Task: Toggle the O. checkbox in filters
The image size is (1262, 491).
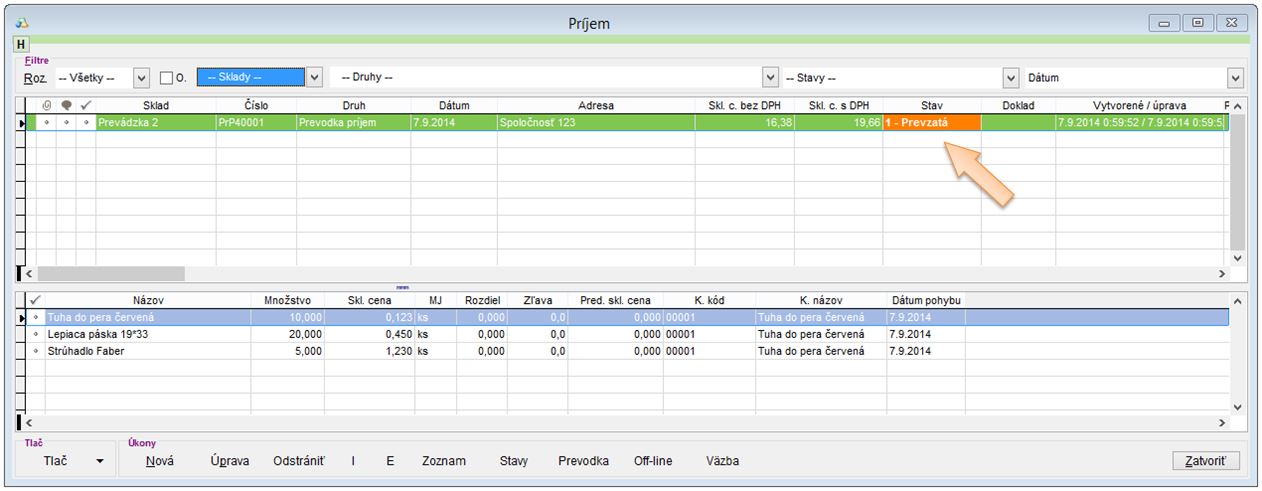Action: click(x=167, y=78)
